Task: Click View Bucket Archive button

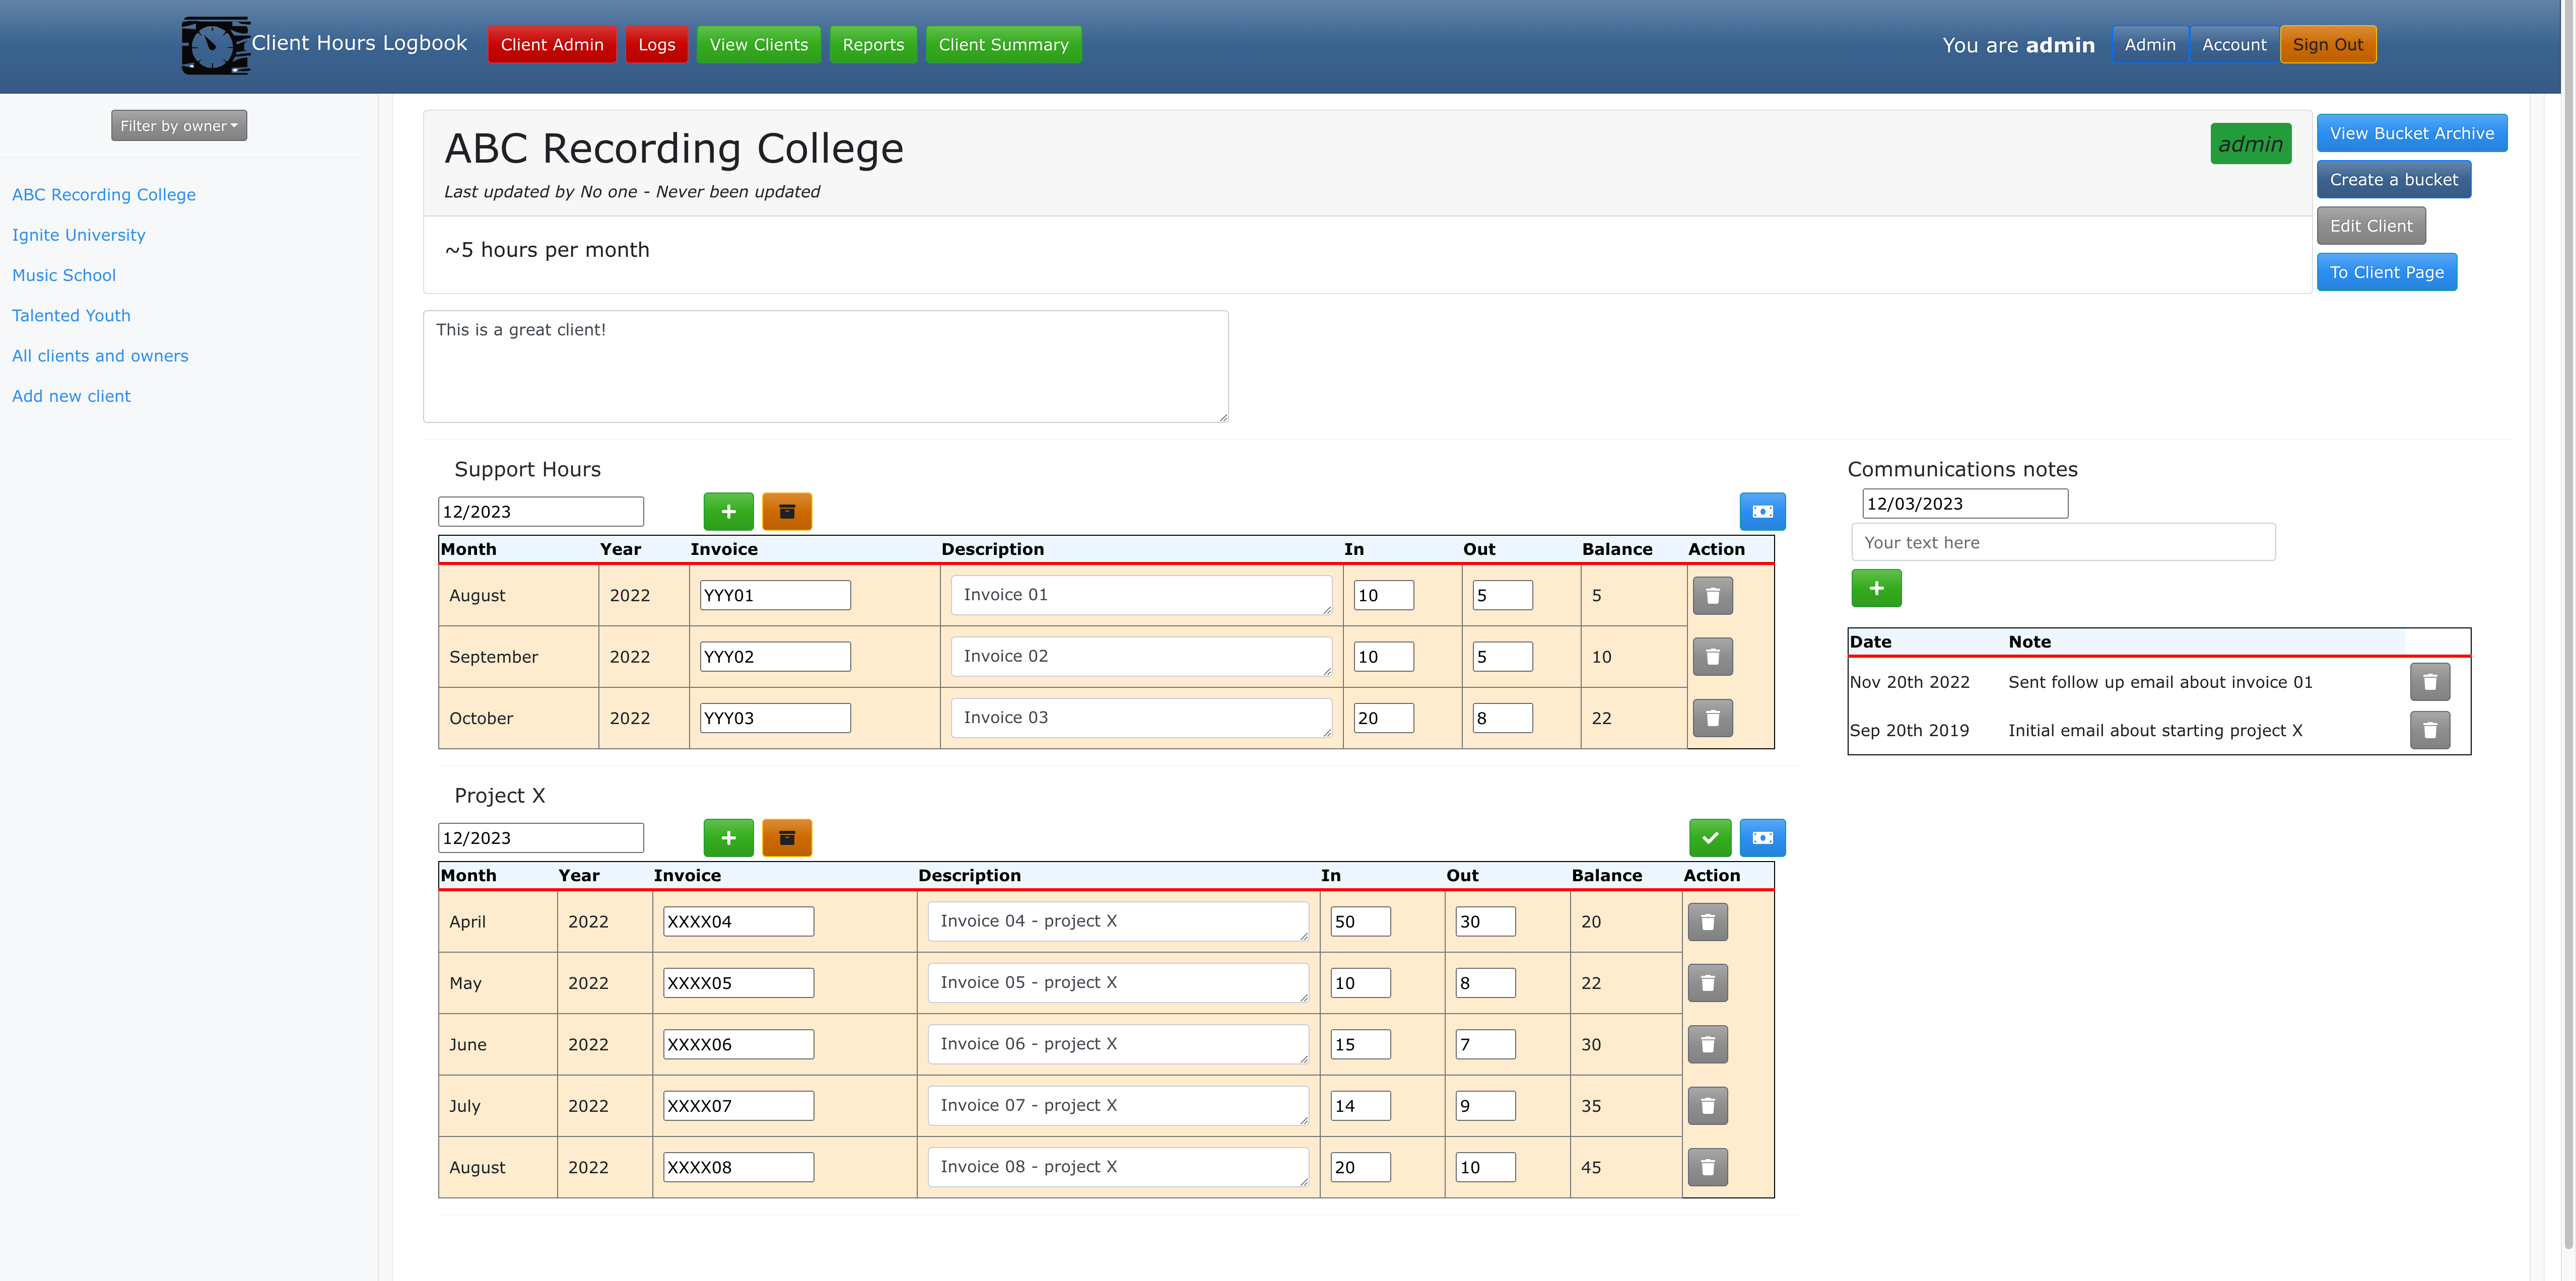Action: 2411,133
